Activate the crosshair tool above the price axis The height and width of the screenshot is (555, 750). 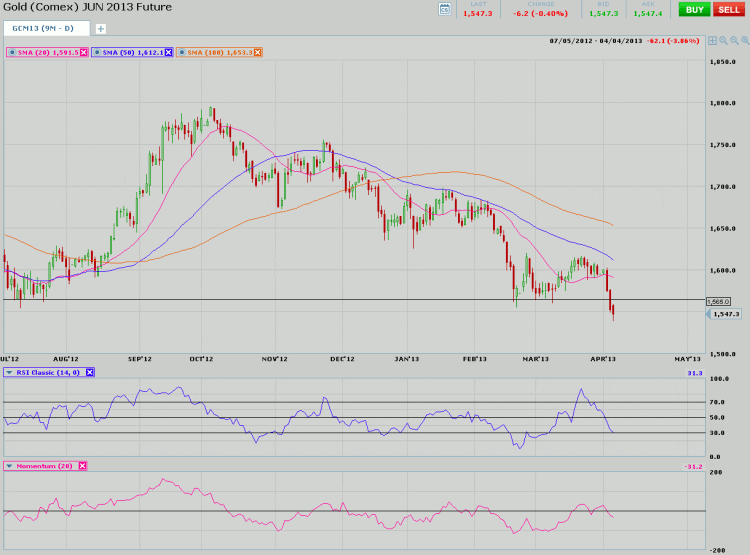point(712,41)
